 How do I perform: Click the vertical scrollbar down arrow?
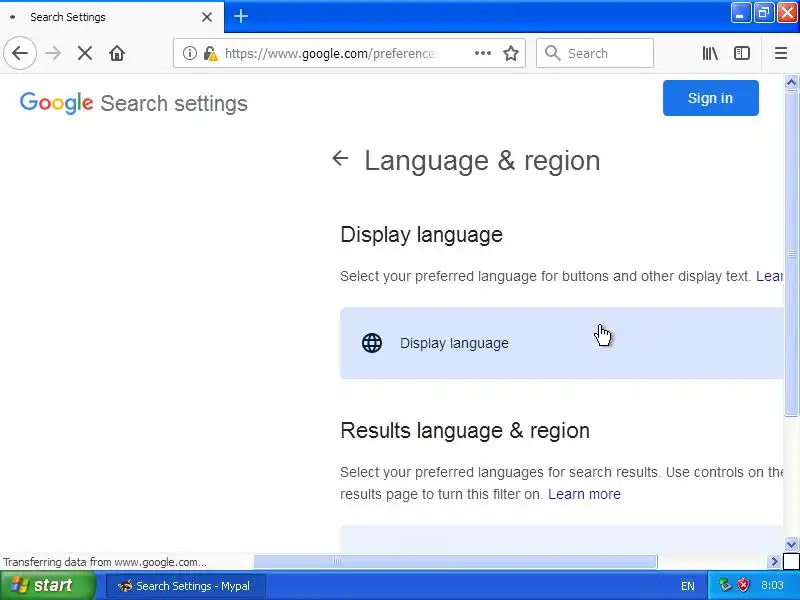(791, 544)
